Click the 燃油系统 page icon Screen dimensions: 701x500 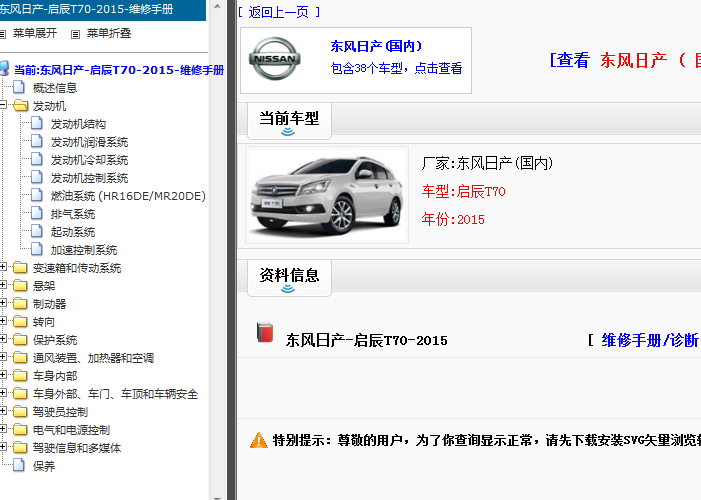pos(37,195)
